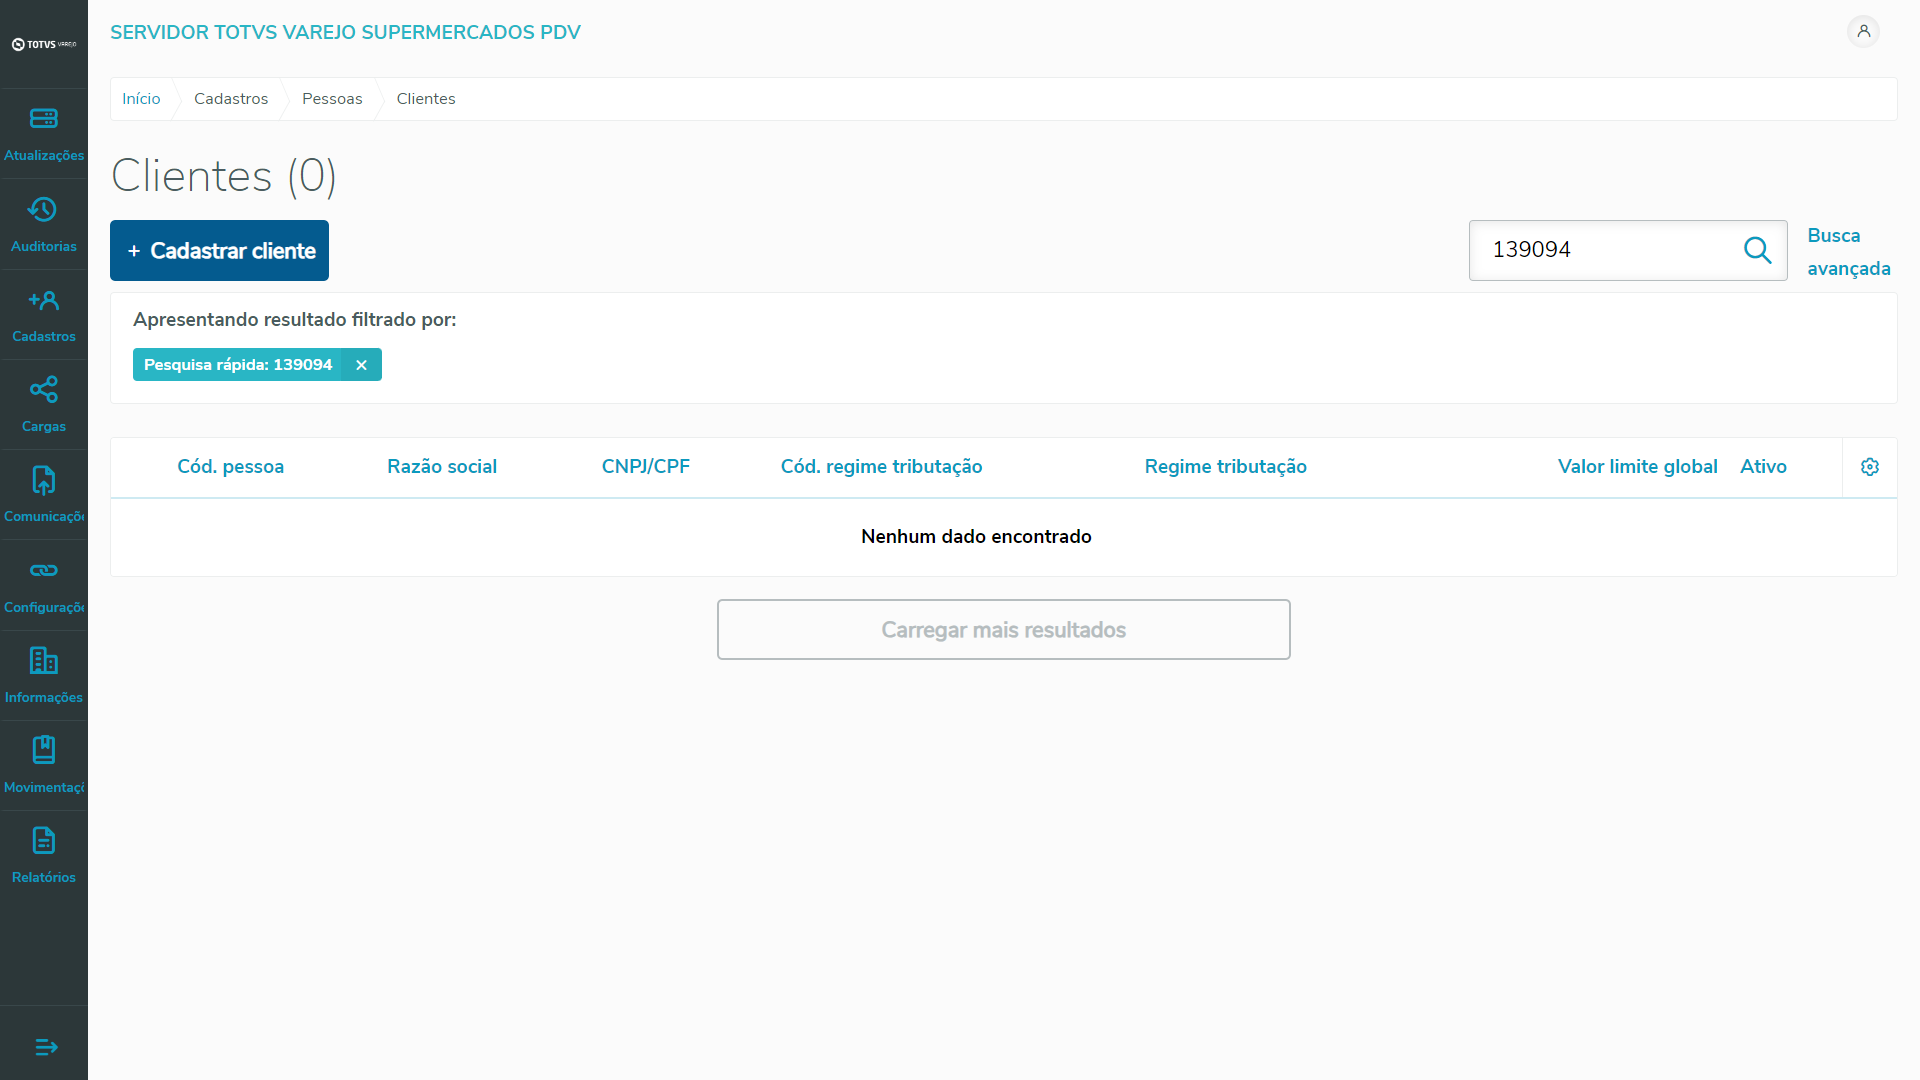Select the Cadastros add-person icon
This screenshot has height=1080, width=1920.
43,300
